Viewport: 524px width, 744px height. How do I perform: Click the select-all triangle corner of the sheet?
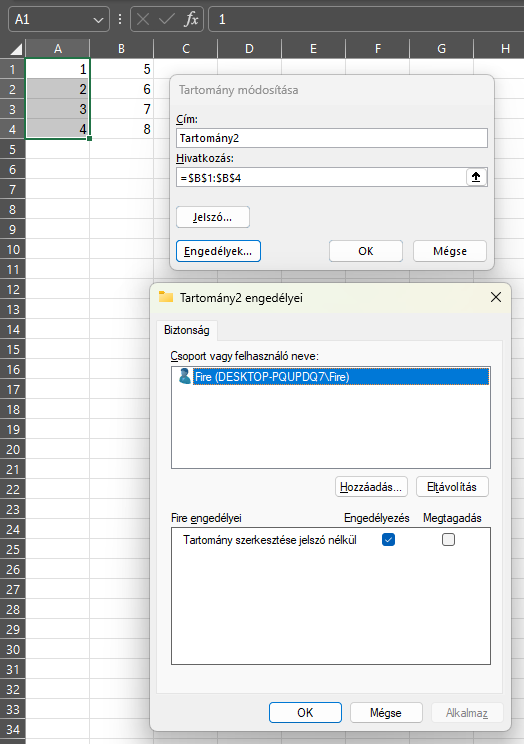click(x=16, y=49)
